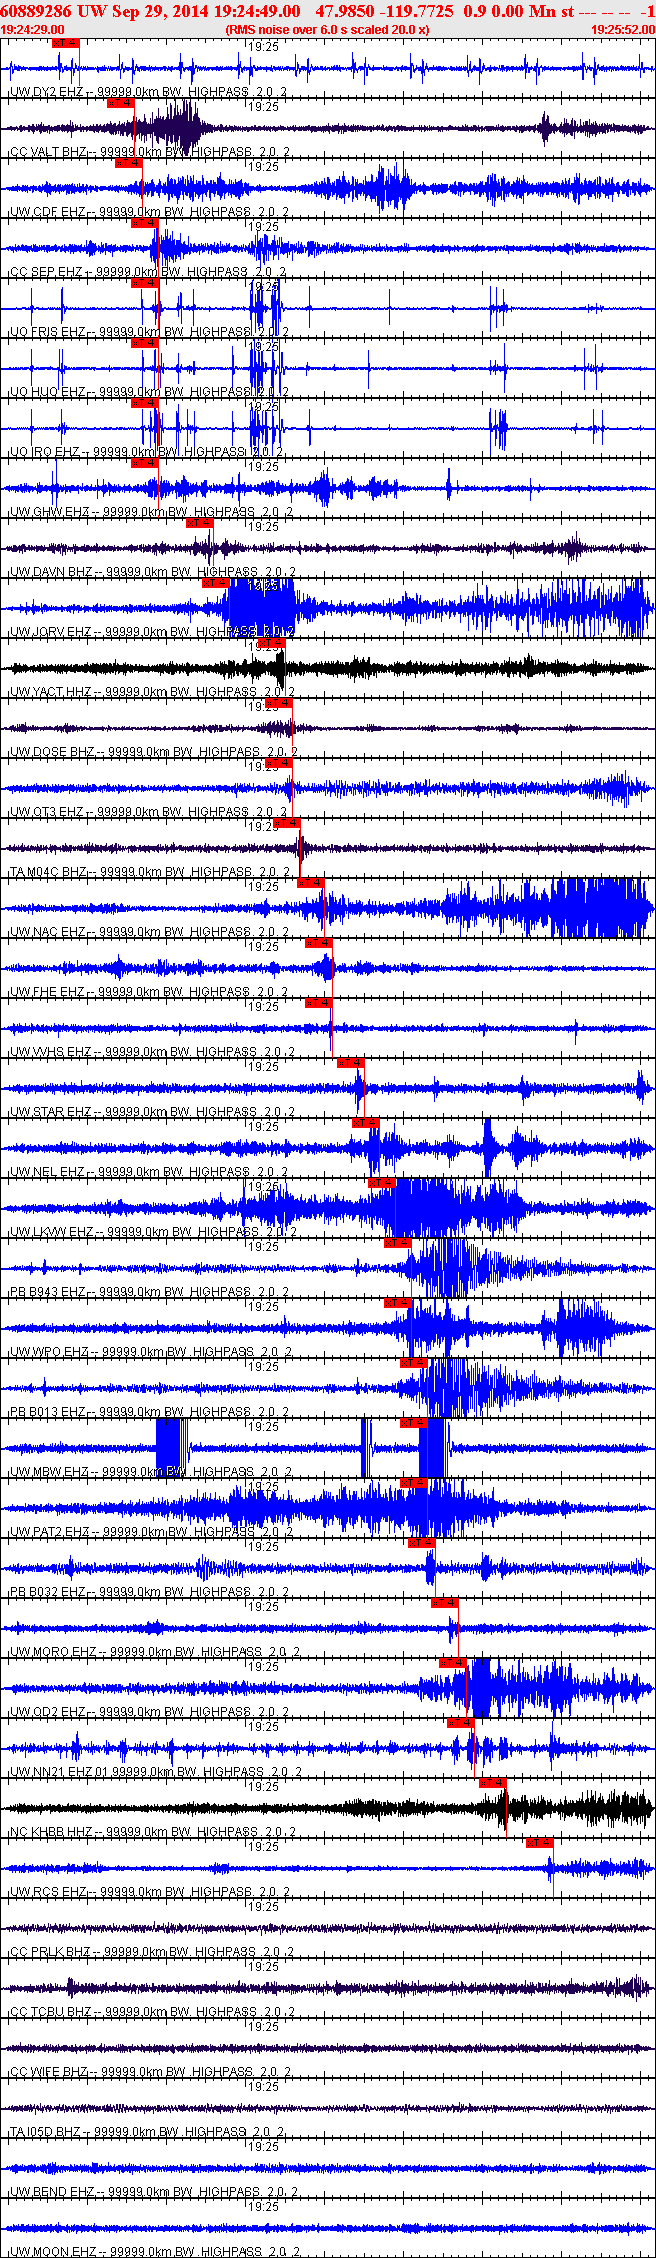Click the UW DAVN BHZ station label
The width and height of the screenshot is (656, 2258).
tap(51, 572)
